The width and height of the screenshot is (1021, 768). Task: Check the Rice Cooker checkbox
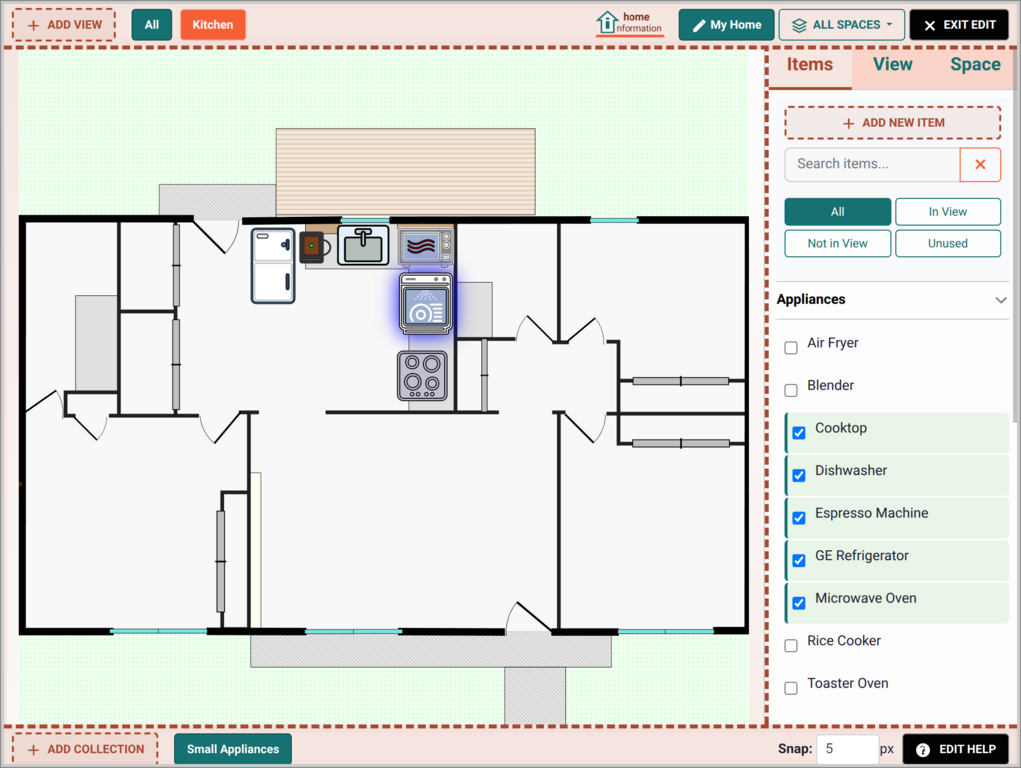point(791,646)
